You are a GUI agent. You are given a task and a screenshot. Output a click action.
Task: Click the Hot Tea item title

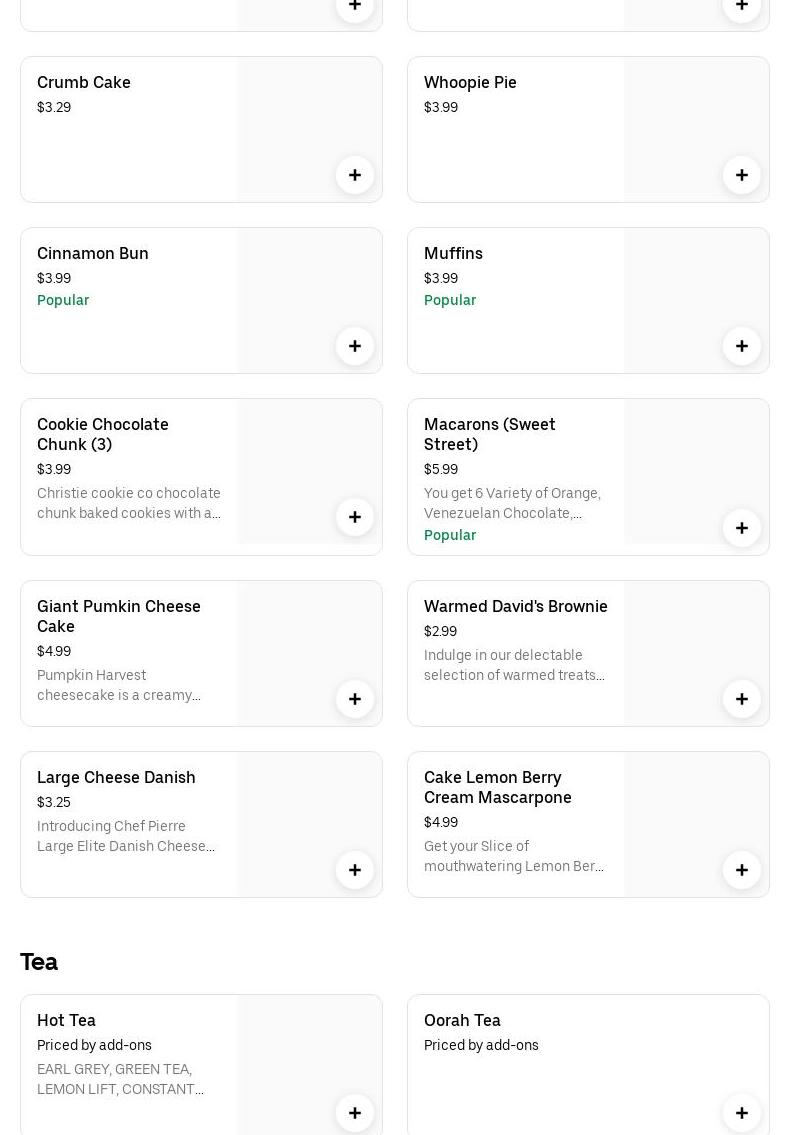click(x=66, y=1020)
